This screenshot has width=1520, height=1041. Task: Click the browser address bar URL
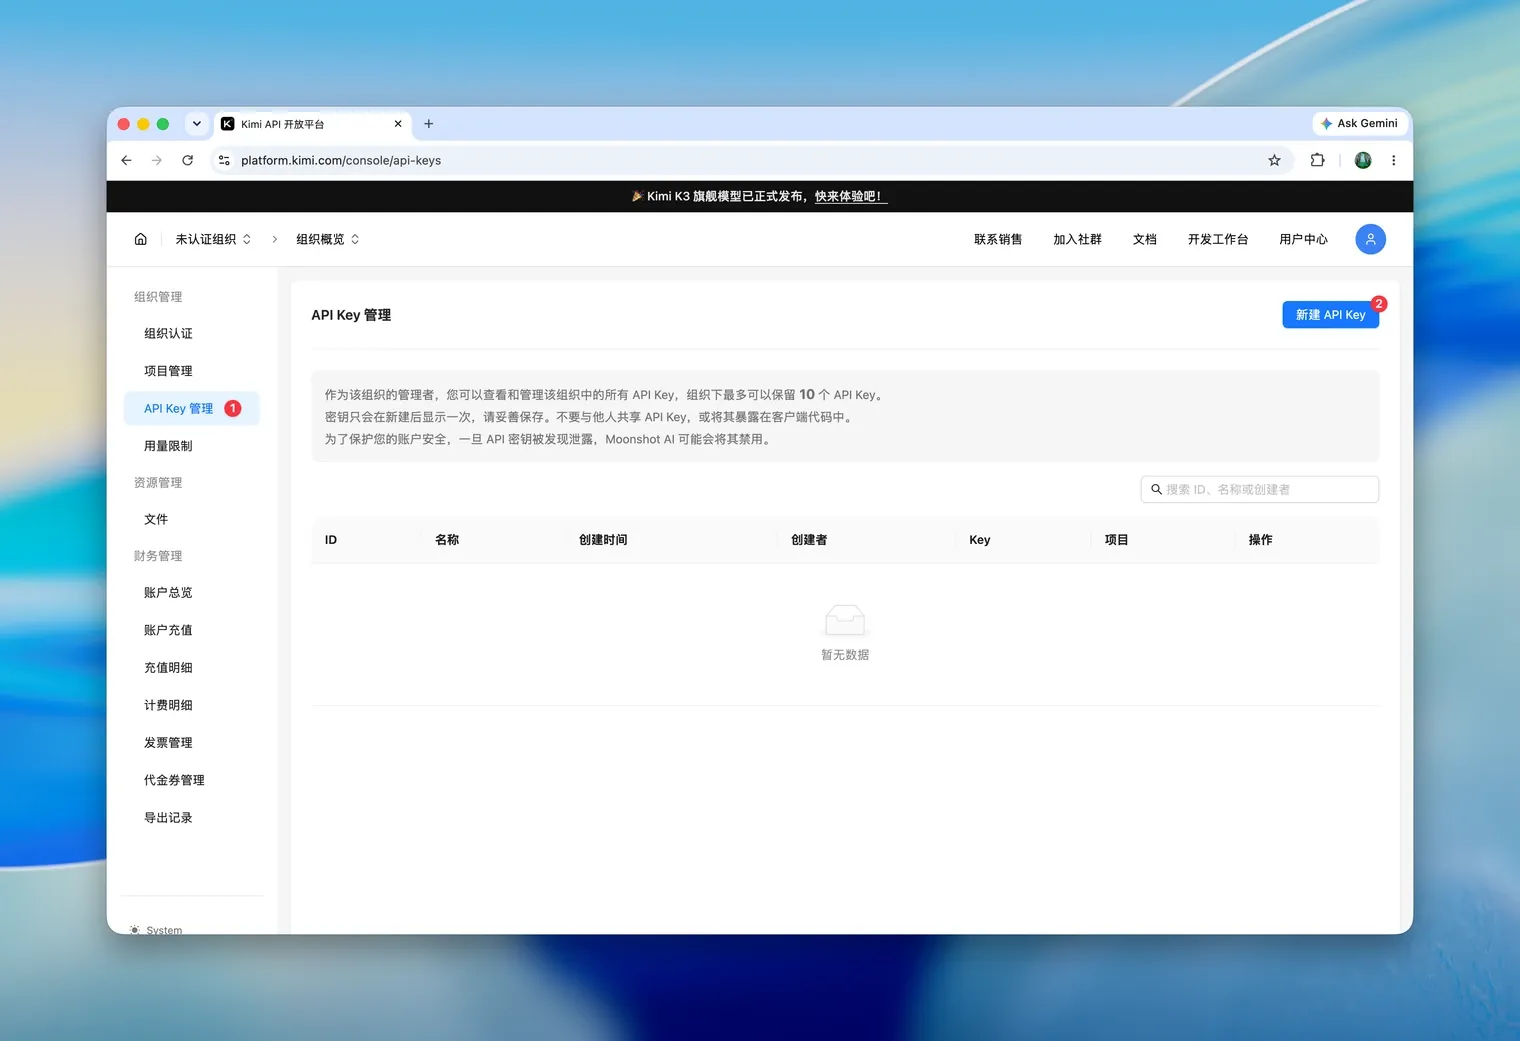(341, 160)
